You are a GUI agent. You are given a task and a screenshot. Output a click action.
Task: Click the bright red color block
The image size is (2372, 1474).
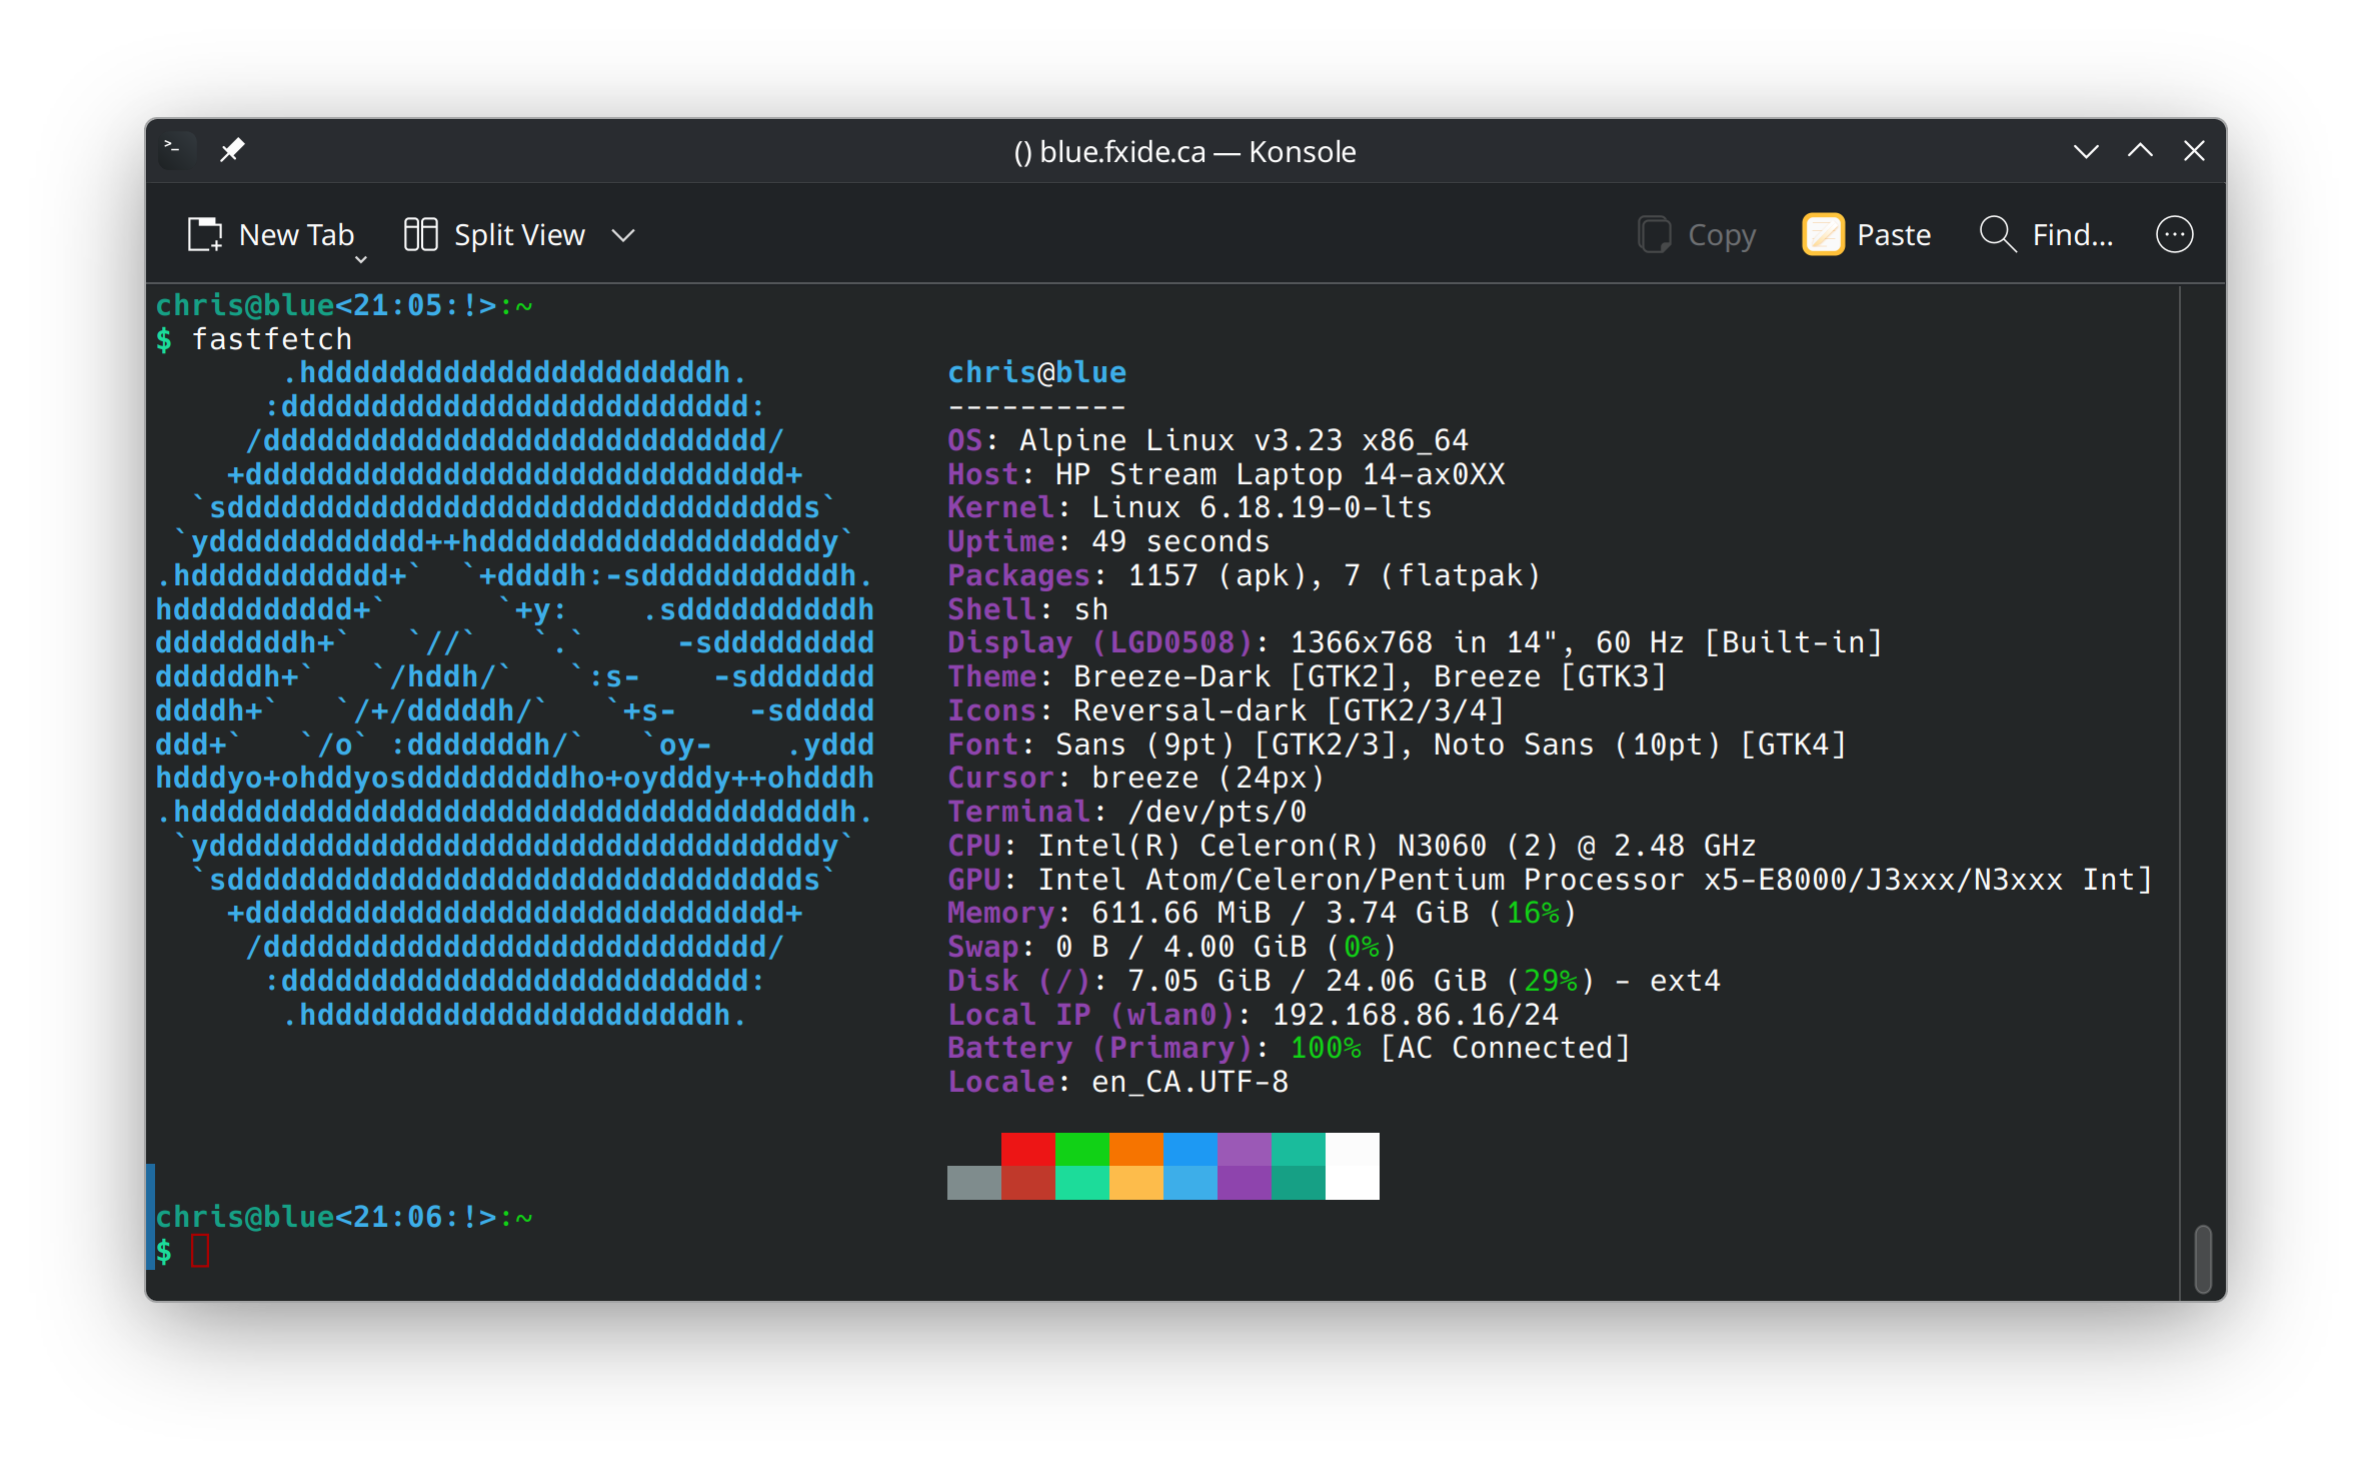(1027, 1149)
